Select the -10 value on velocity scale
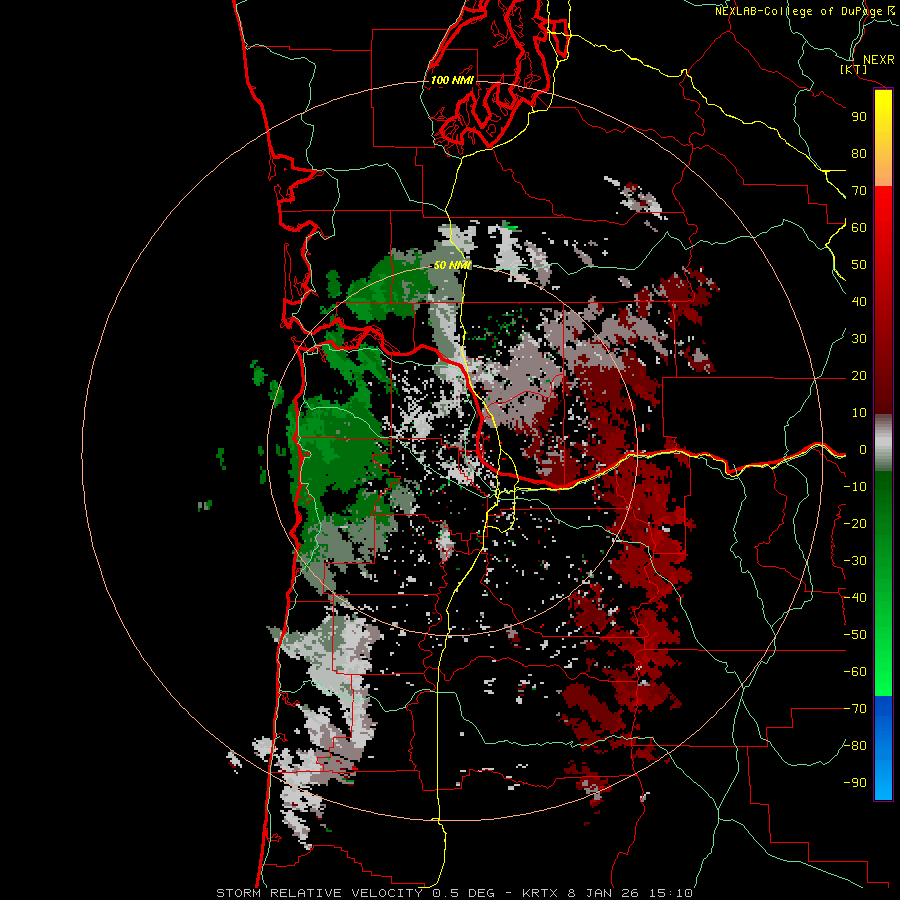 click(x=855, y=487)
